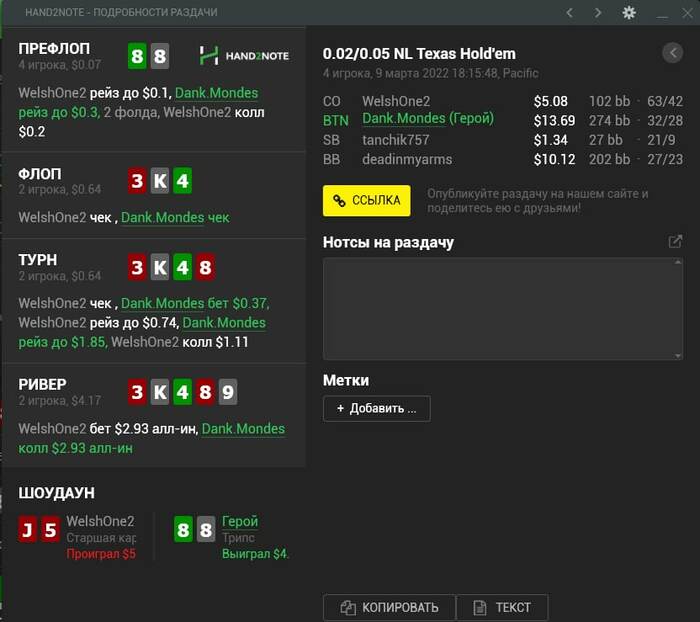Viewport: 700px width, 622px height.
Task: Click the 0.02/0.05 NL Texas Hold'em title
Action: (419, 54)
